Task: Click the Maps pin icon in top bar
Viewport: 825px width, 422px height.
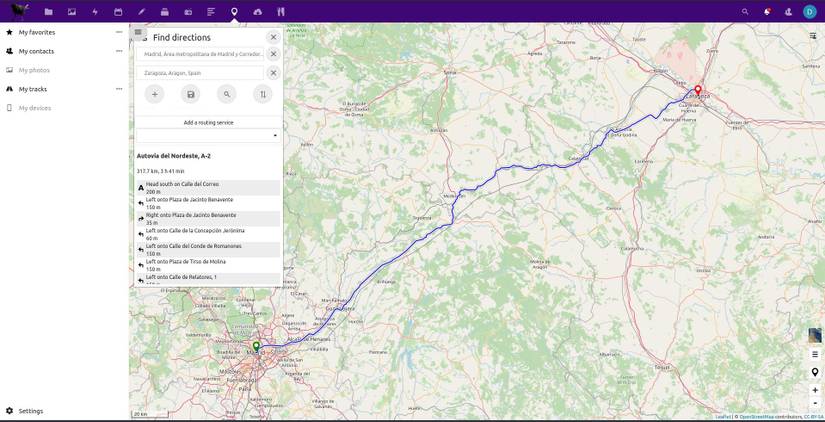Action: [x=234, y=12]
